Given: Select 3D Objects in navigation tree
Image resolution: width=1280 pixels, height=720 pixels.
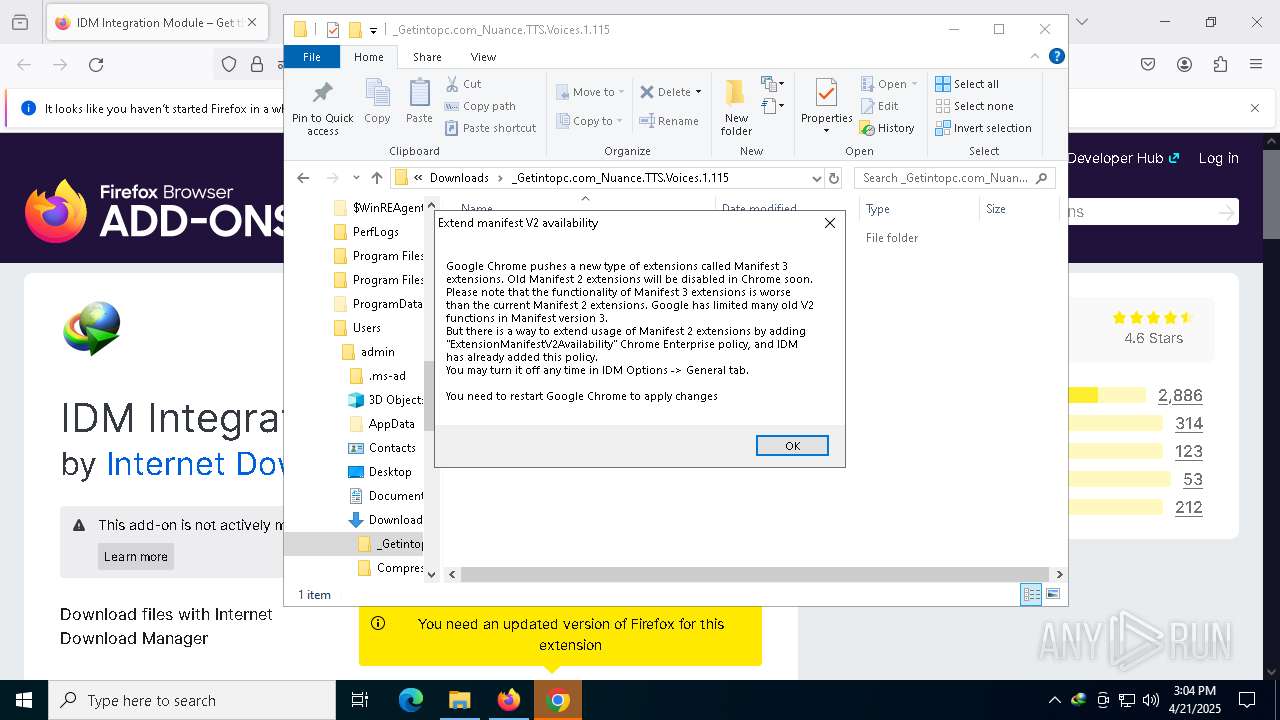Looking at the screenshot, I should pyautogui.click(x=386, y=400).
